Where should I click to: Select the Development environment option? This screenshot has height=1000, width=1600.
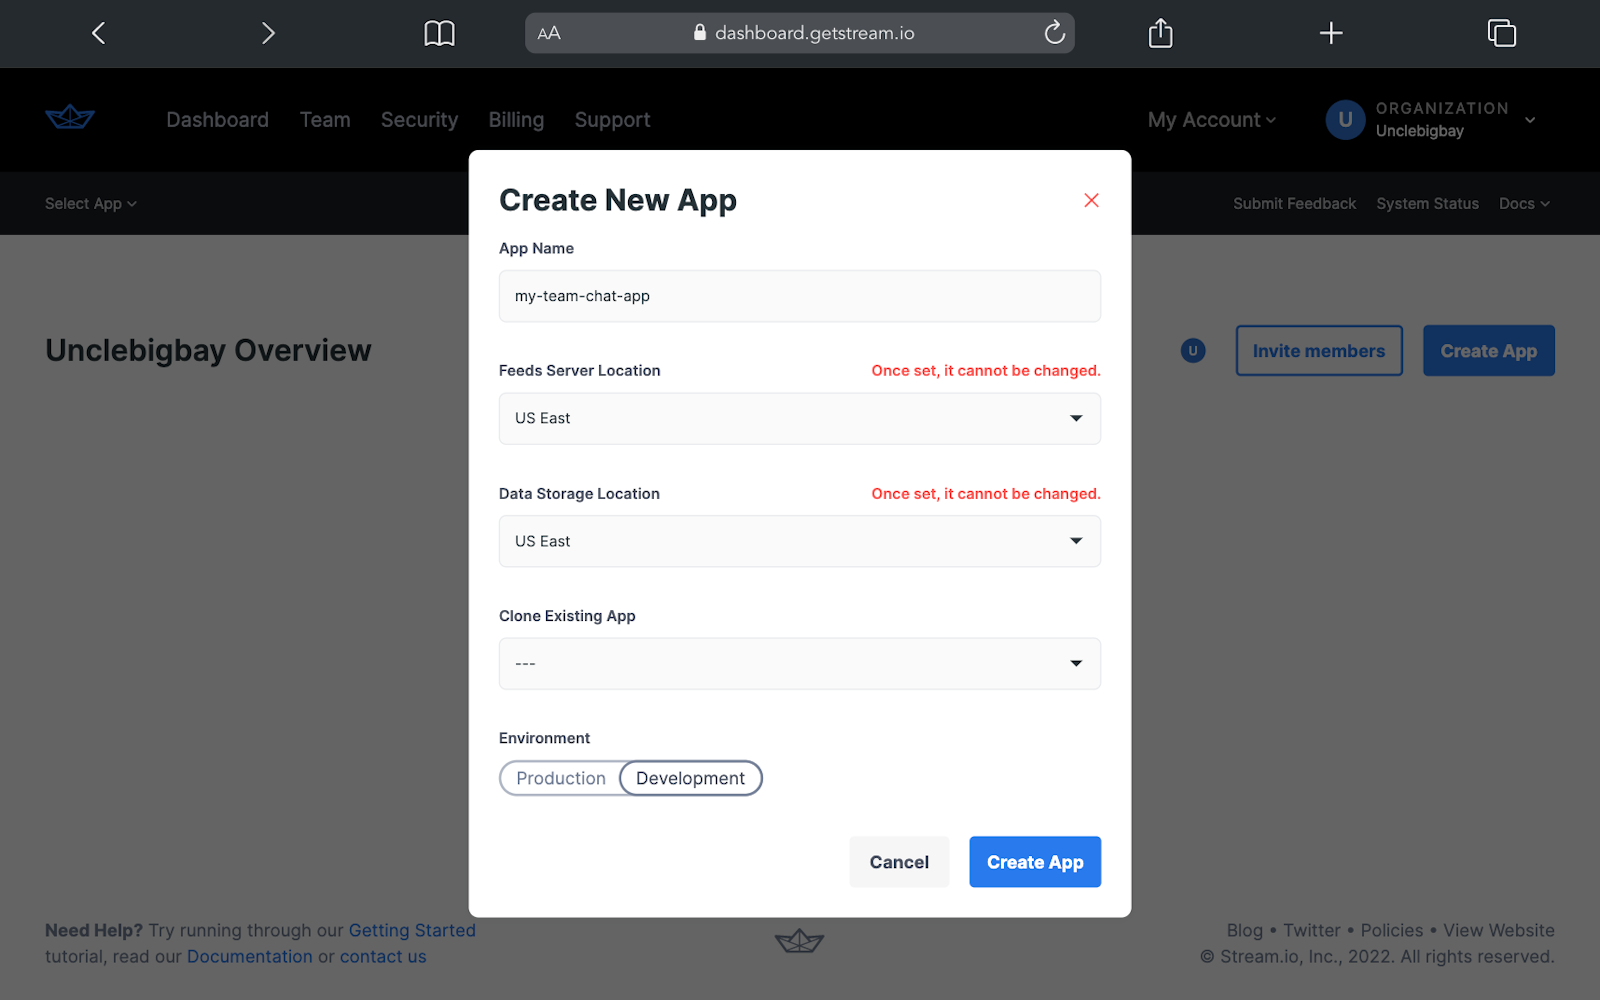(690, 778)
